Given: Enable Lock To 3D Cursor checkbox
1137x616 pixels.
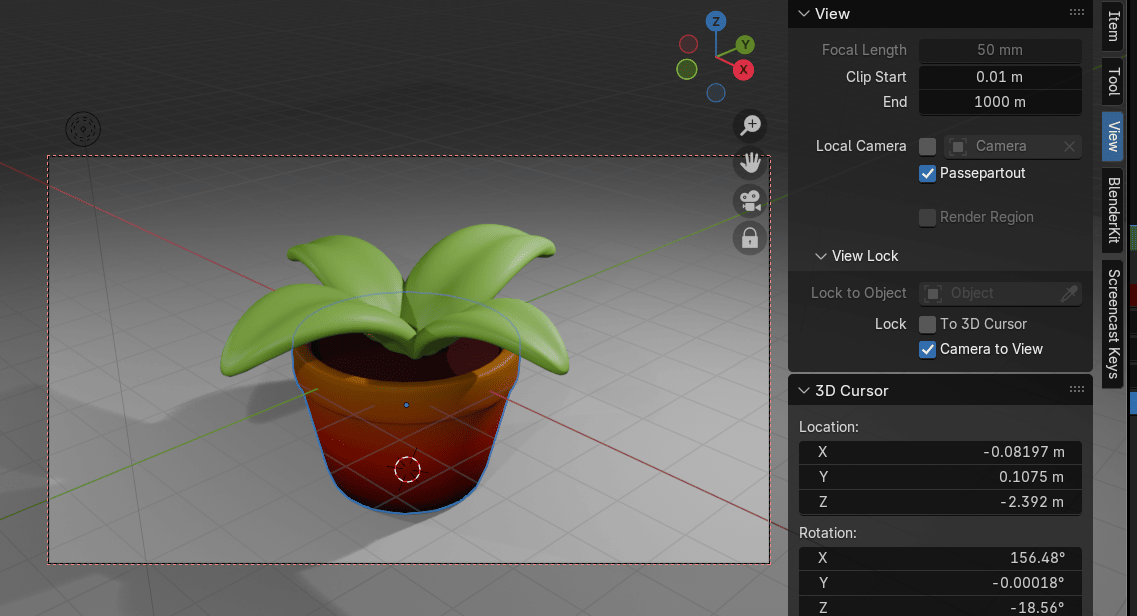Looking at the screenshot, I should (x=927, y=324).
